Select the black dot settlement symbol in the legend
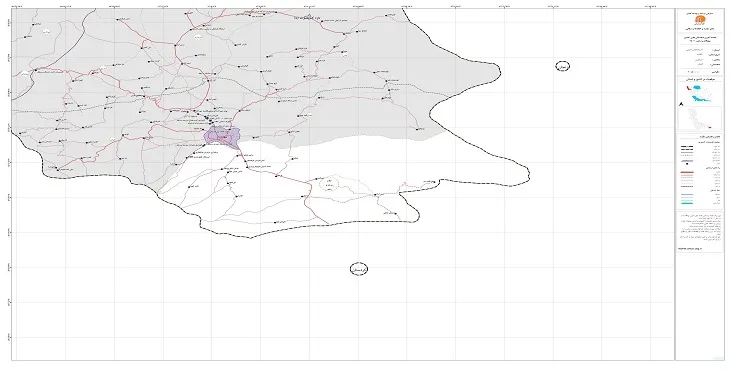This screenshot has width=730, height=370. pos(687,164)
